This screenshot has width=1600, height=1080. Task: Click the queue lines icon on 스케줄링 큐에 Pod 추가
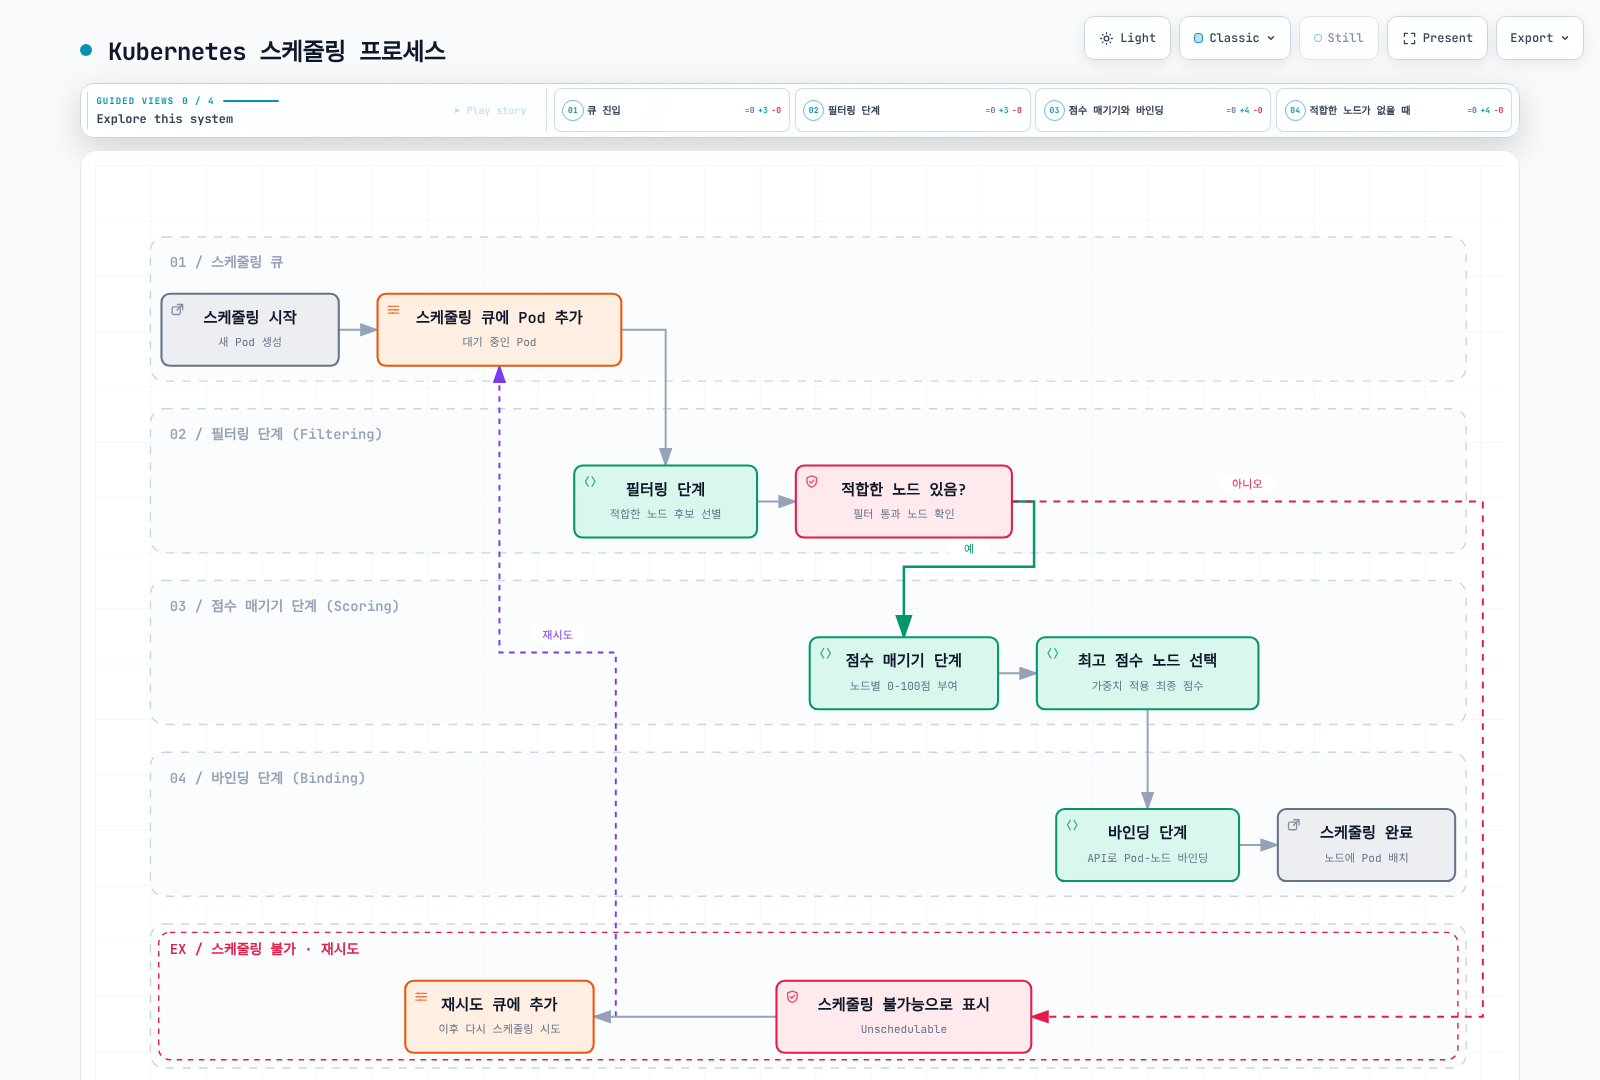pos(393,310)
